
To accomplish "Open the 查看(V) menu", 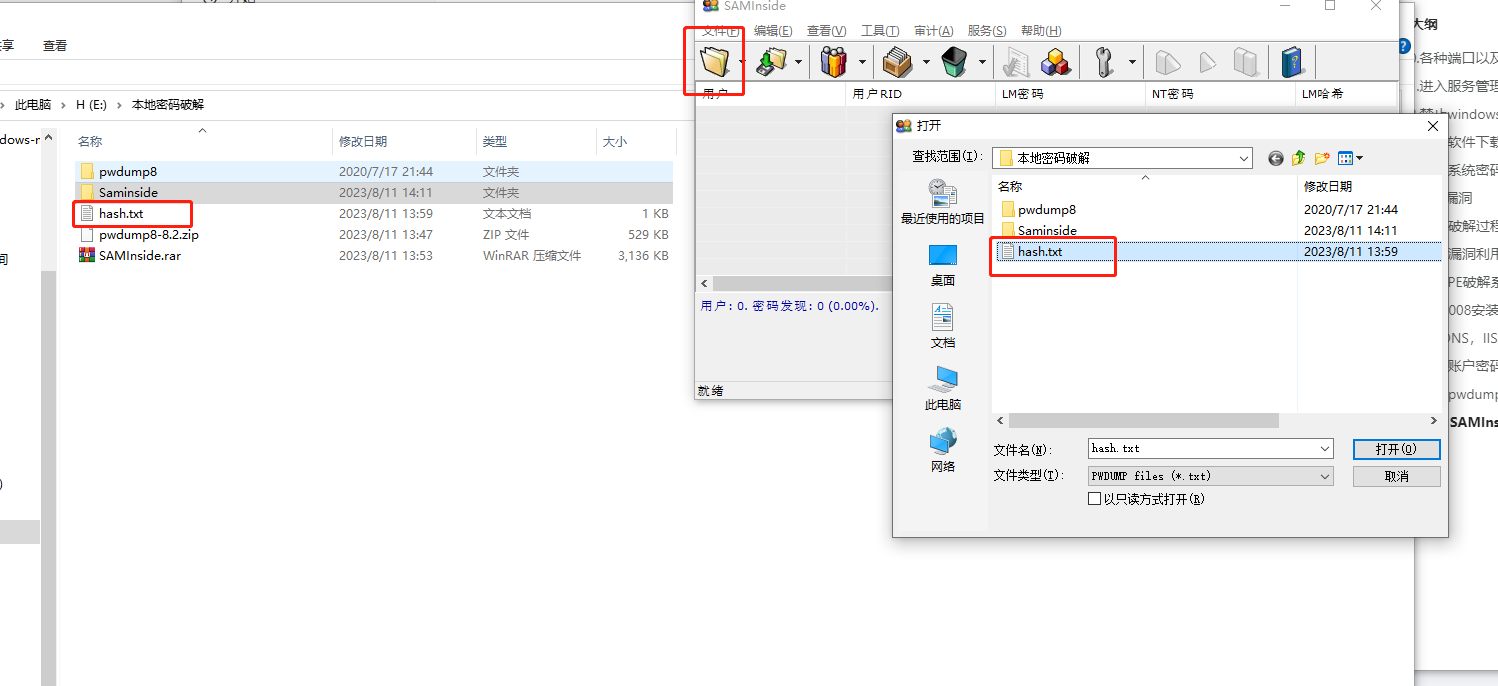I will click(x=826, y=31).
